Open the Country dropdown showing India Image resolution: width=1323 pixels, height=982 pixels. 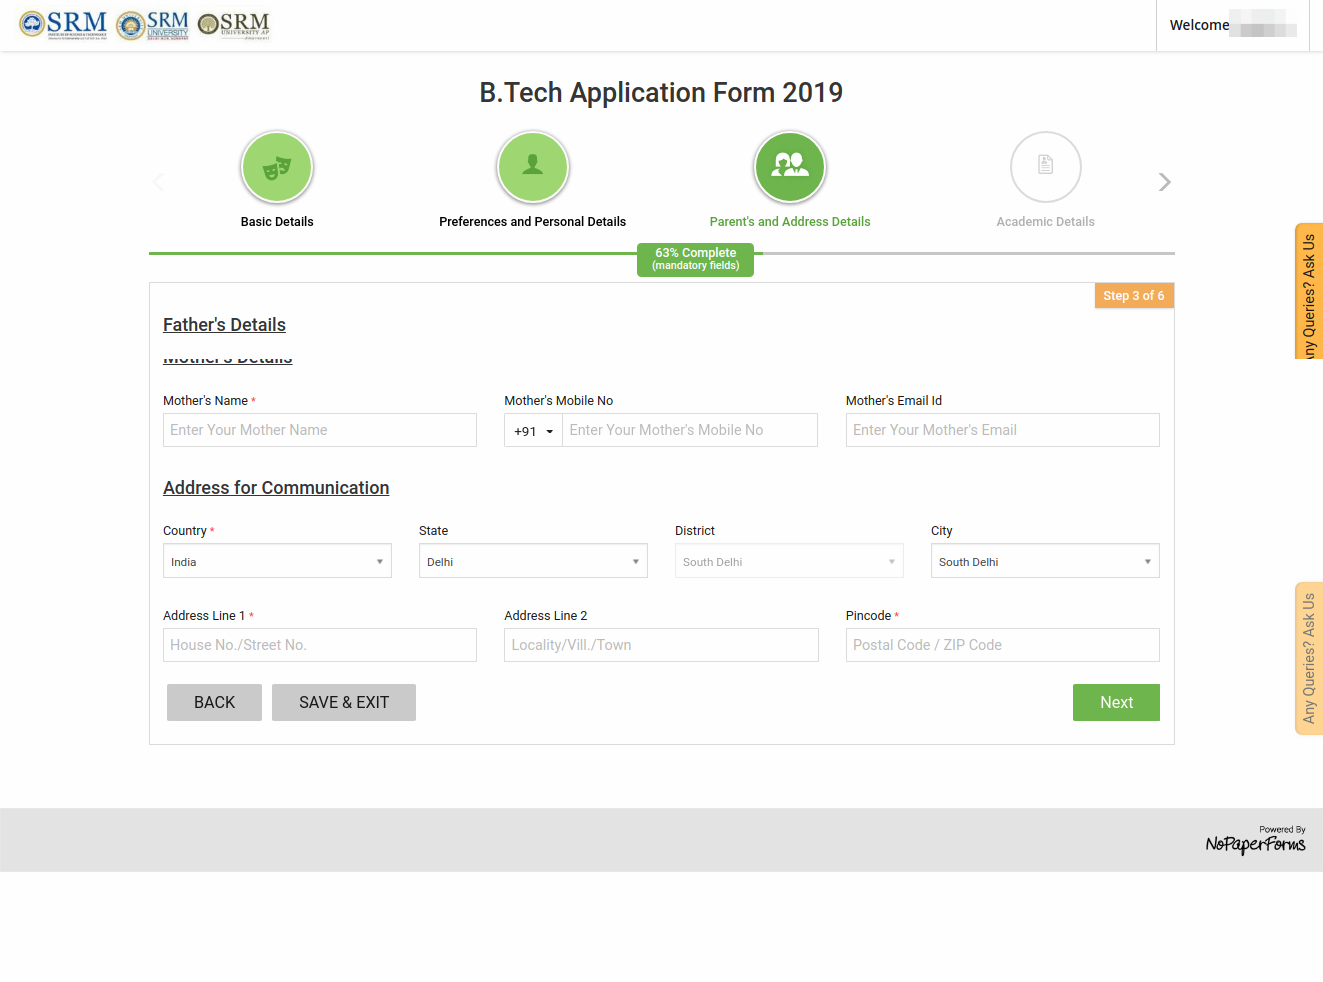pyautogui.click(x=277, y=561)
